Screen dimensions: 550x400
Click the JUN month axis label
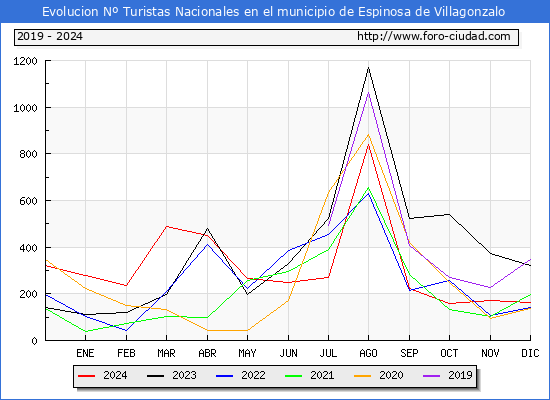click(288, 353)
